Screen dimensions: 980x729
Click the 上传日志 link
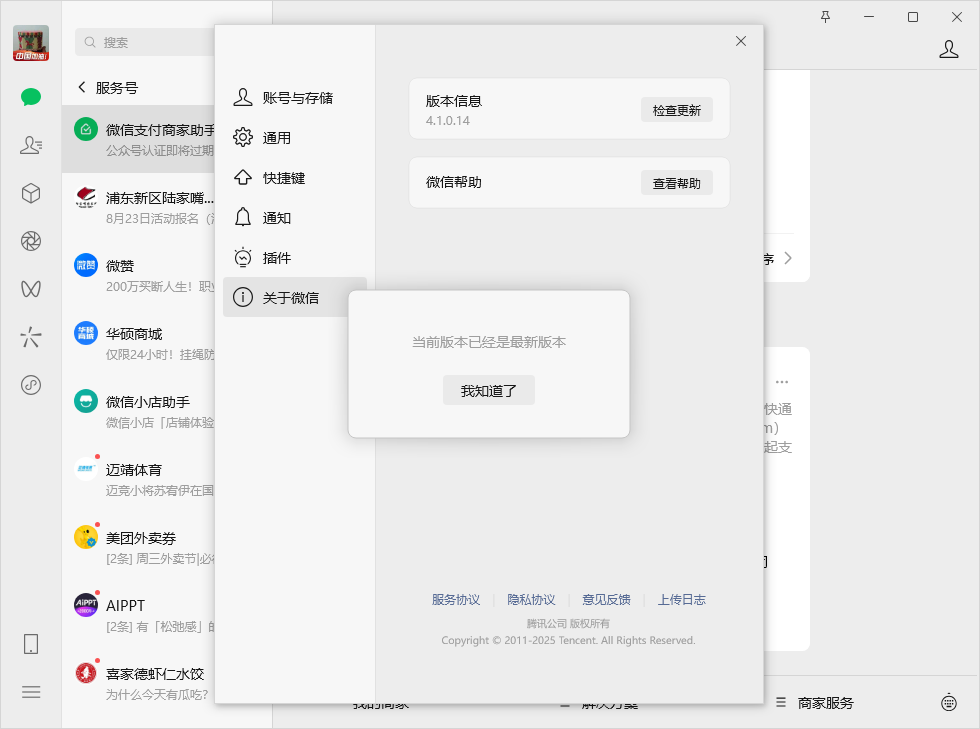tap(682, 600)
